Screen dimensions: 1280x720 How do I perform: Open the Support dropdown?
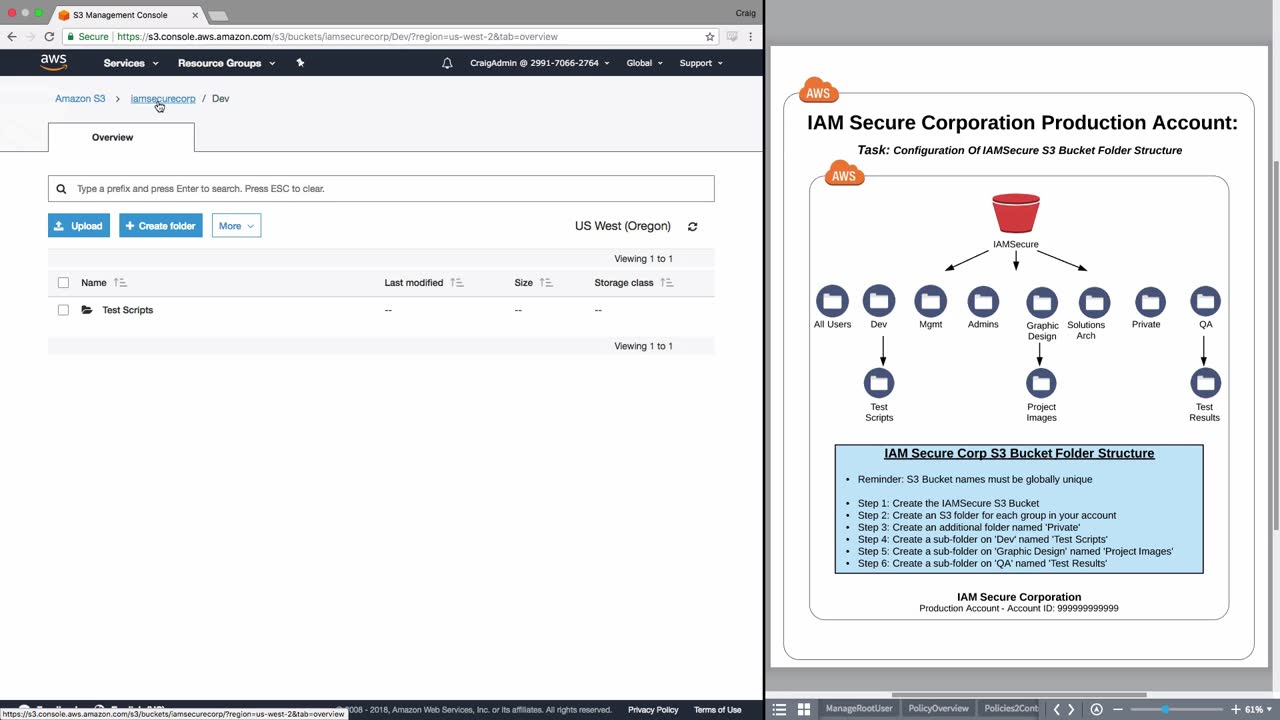tap(701, 63)
